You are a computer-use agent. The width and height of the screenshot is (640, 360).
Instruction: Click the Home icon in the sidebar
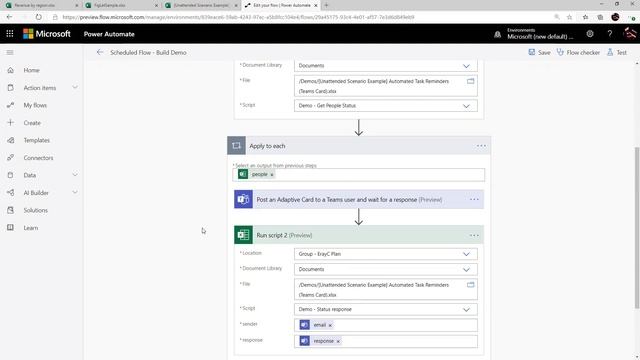coord(11,70)
